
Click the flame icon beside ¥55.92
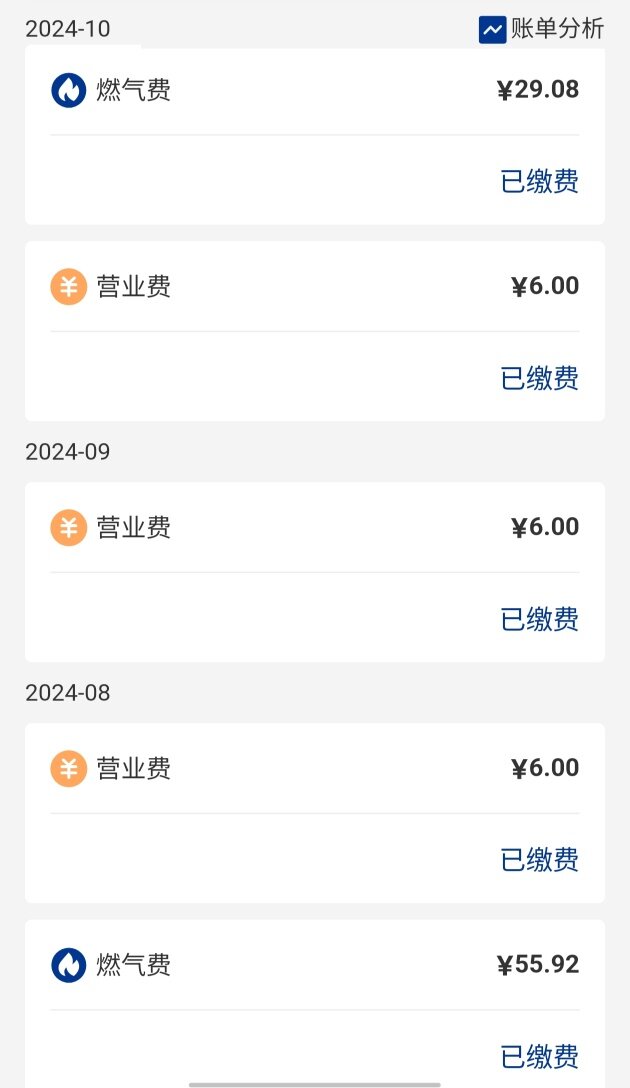pos(69,965)
